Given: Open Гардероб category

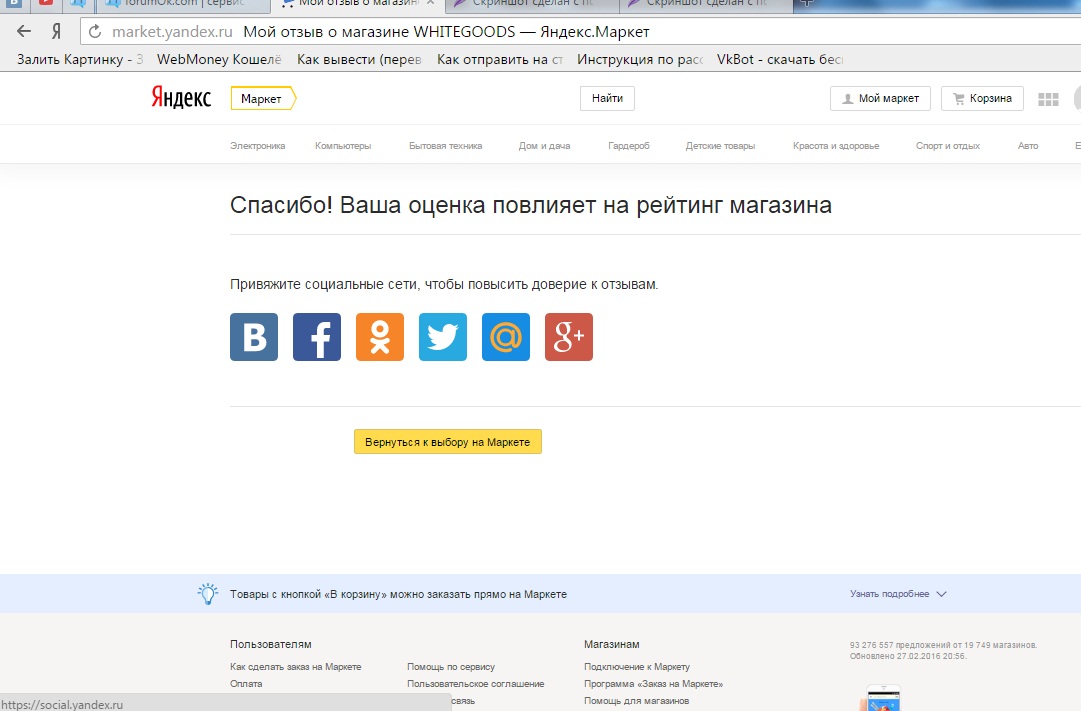Looking at the screenshot, I should point(629,146).
